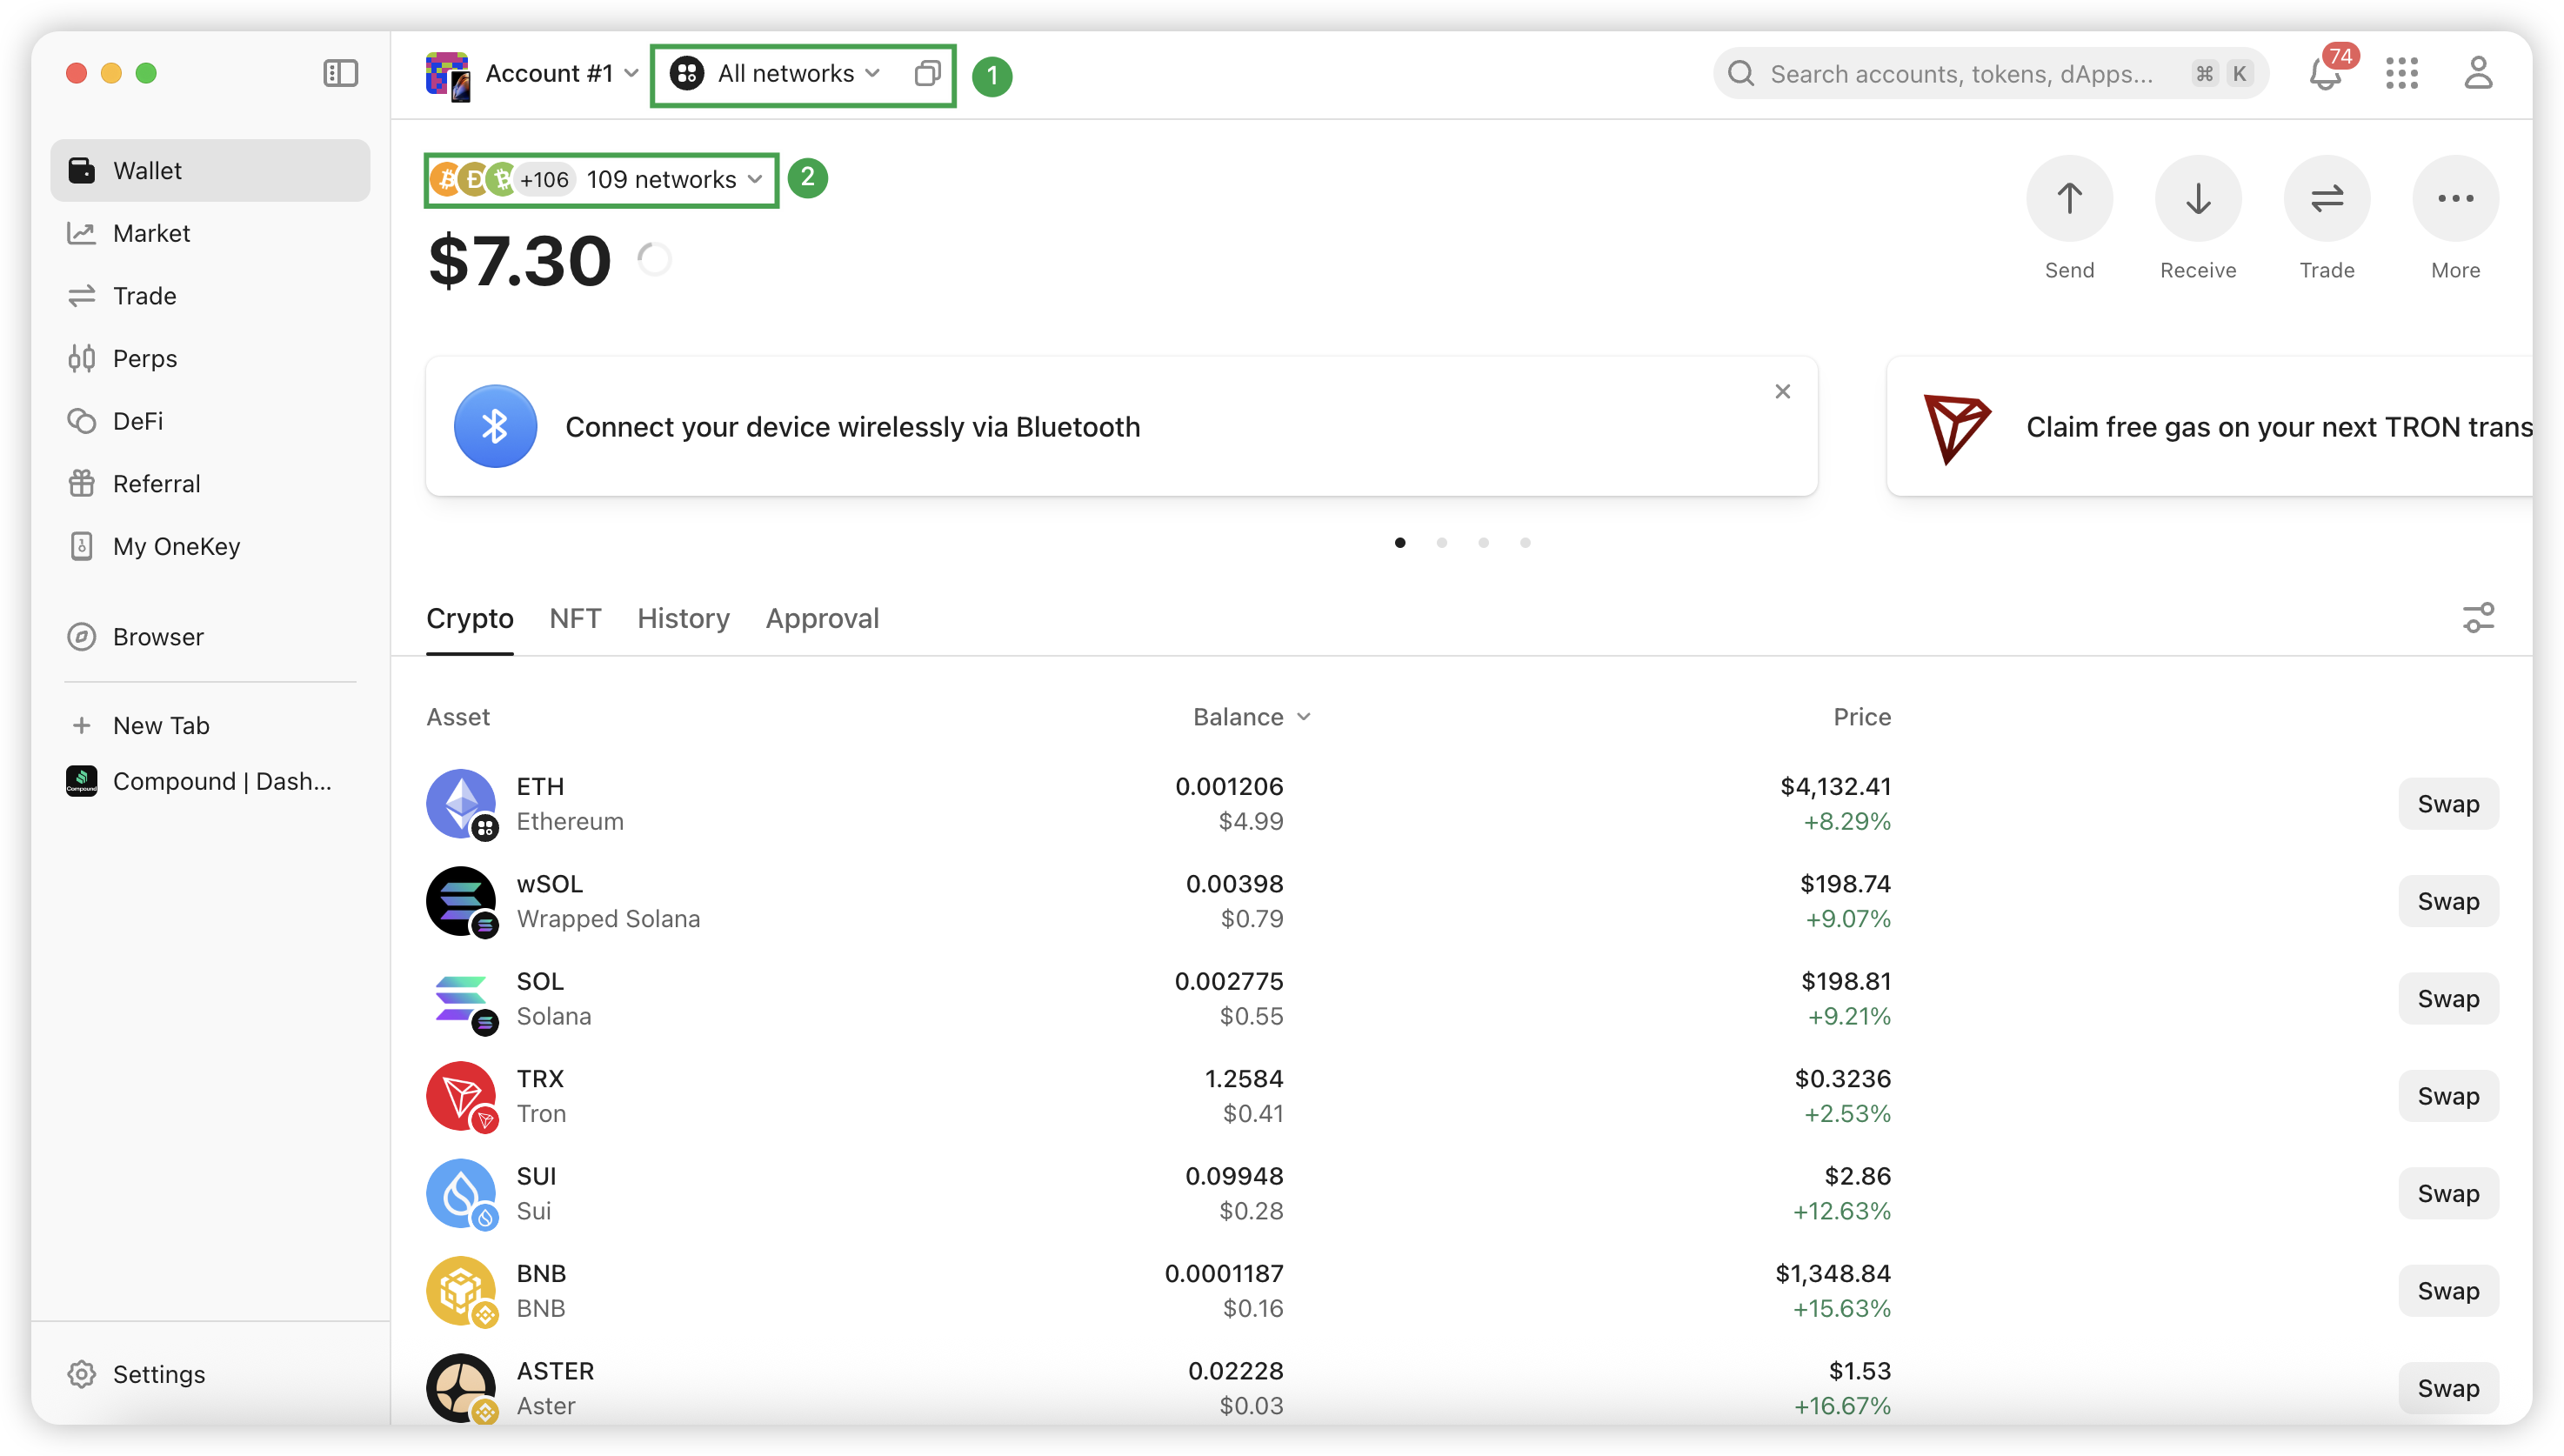
Task: Switch to the NFT tab
Action: [x=575, y=619]
